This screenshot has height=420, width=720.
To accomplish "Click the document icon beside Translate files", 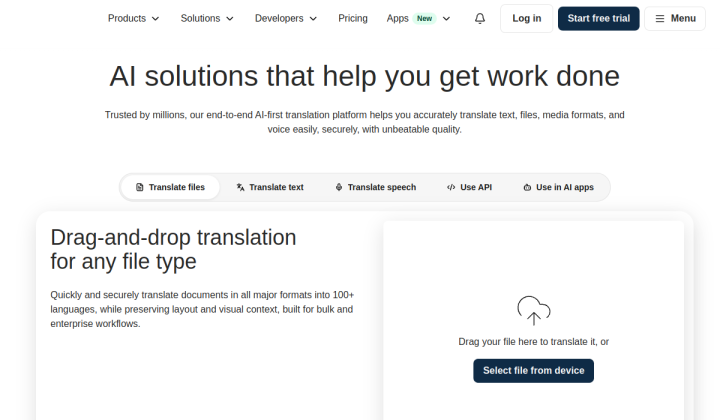I will coord(140,187).
